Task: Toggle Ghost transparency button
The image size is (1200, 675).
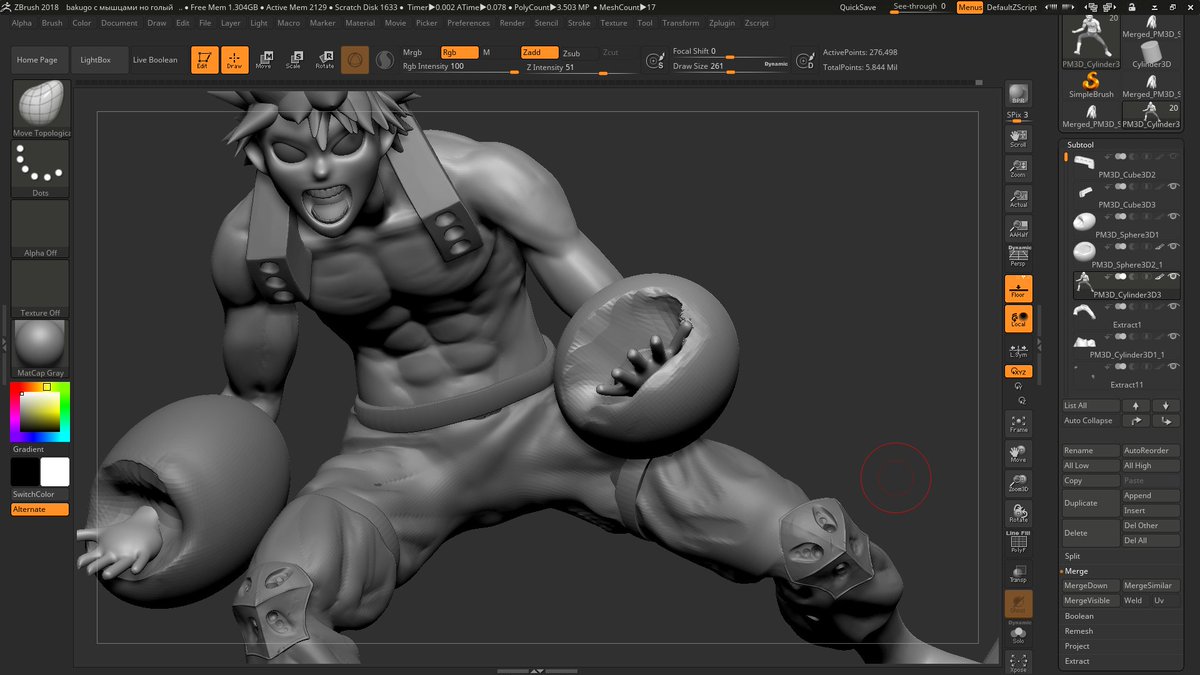Action: pyautogui.click(x=1018, y=604)
